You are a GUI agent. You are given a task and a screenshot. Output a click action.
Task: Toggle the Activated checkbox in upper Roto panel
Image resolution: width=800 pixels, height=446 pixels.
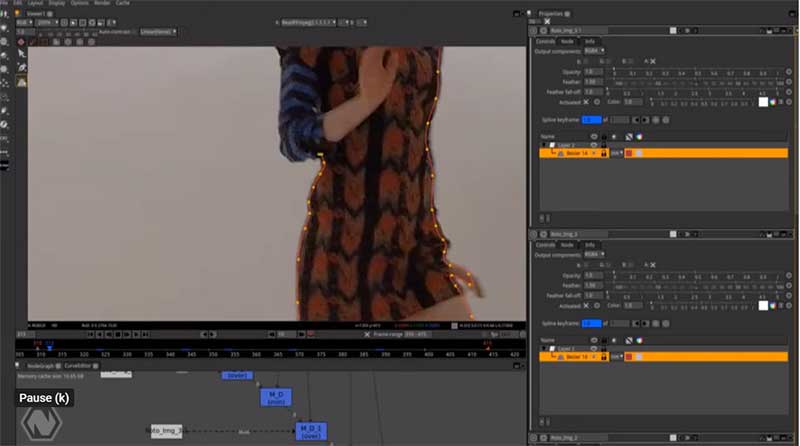click(x=586, y=101)
